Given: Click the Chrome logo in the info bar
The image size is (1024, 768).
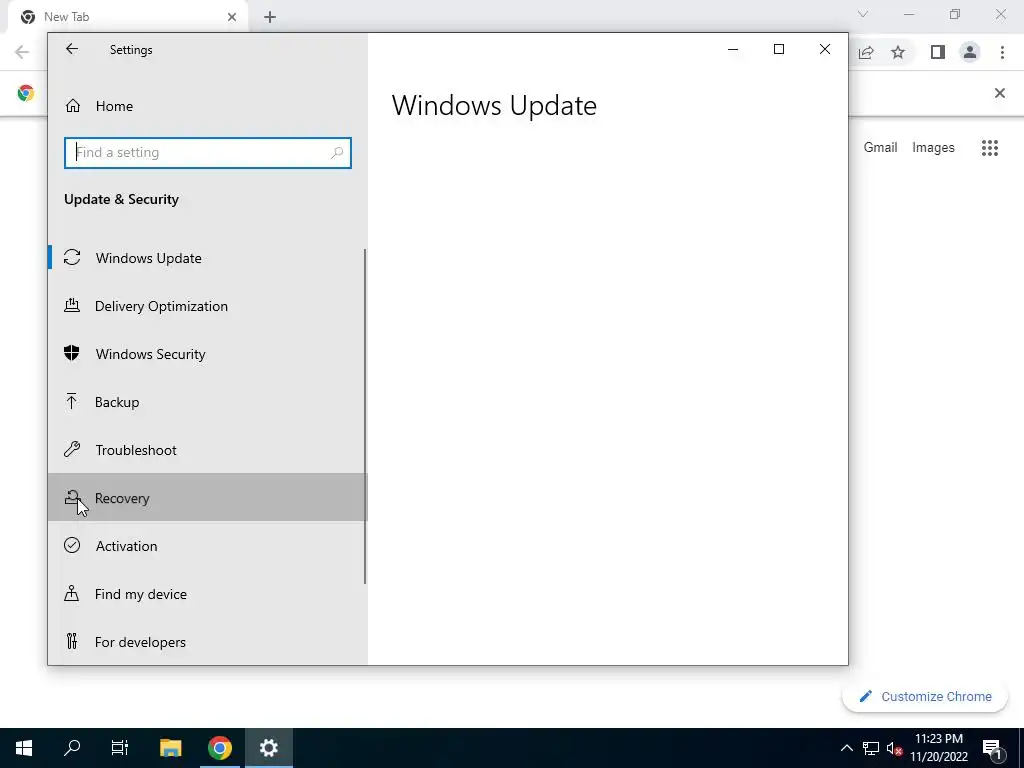Looking at the screenshot, I should [26, 93].
